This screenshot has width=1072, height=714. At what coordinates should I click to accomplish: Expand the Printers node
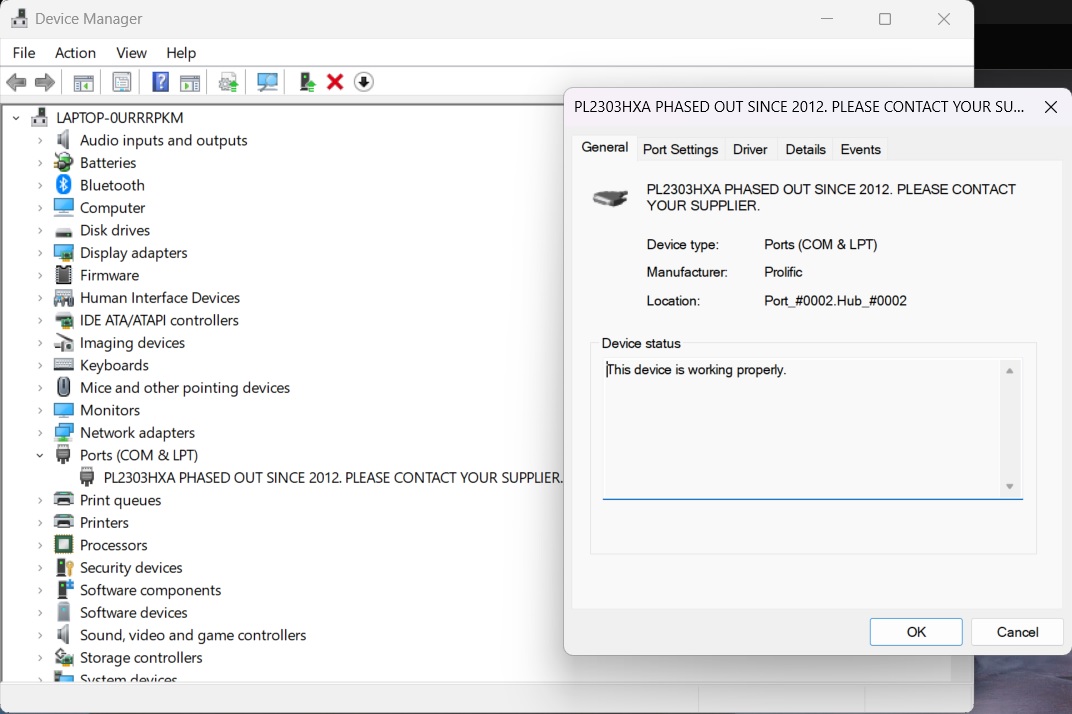(40, 523)
